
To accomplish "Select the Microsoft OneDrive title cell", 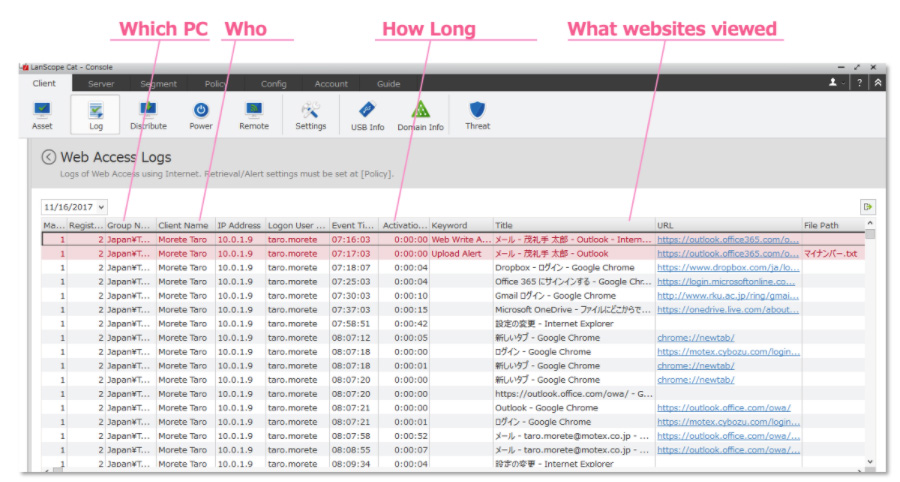I will (x=574, y=310).
